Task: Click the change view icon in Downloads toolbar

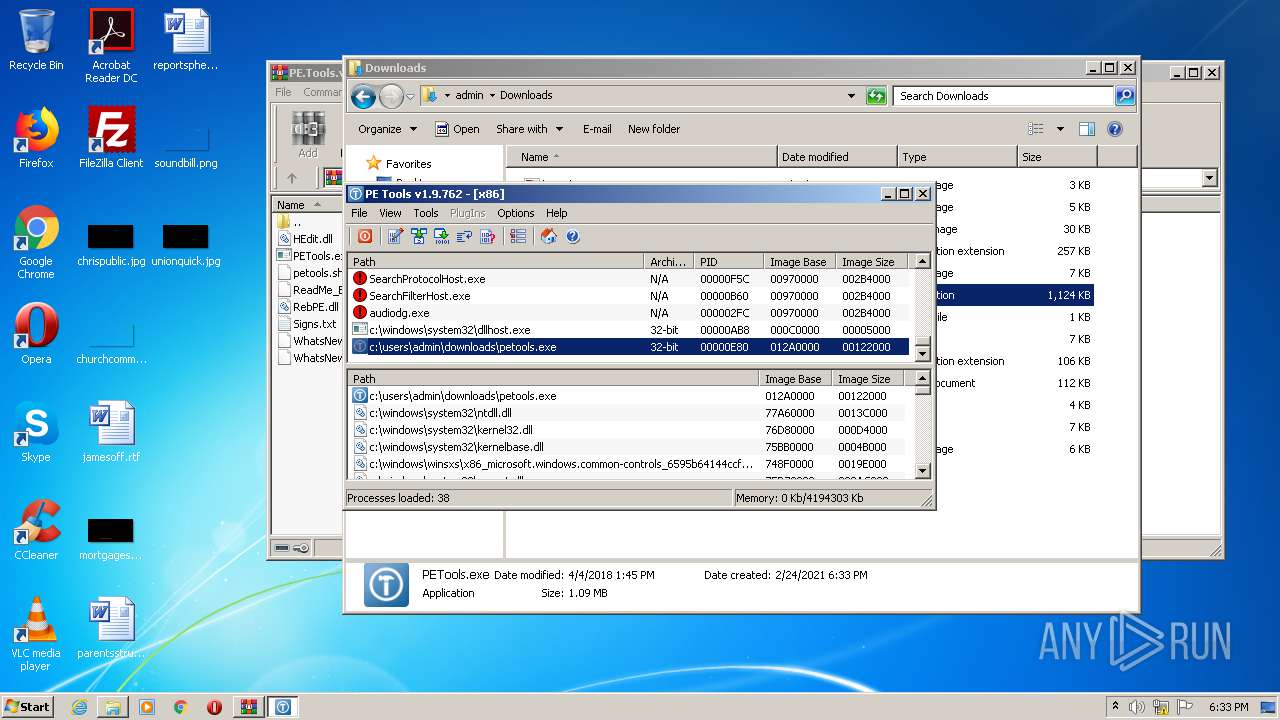Action: (1036, 129)
